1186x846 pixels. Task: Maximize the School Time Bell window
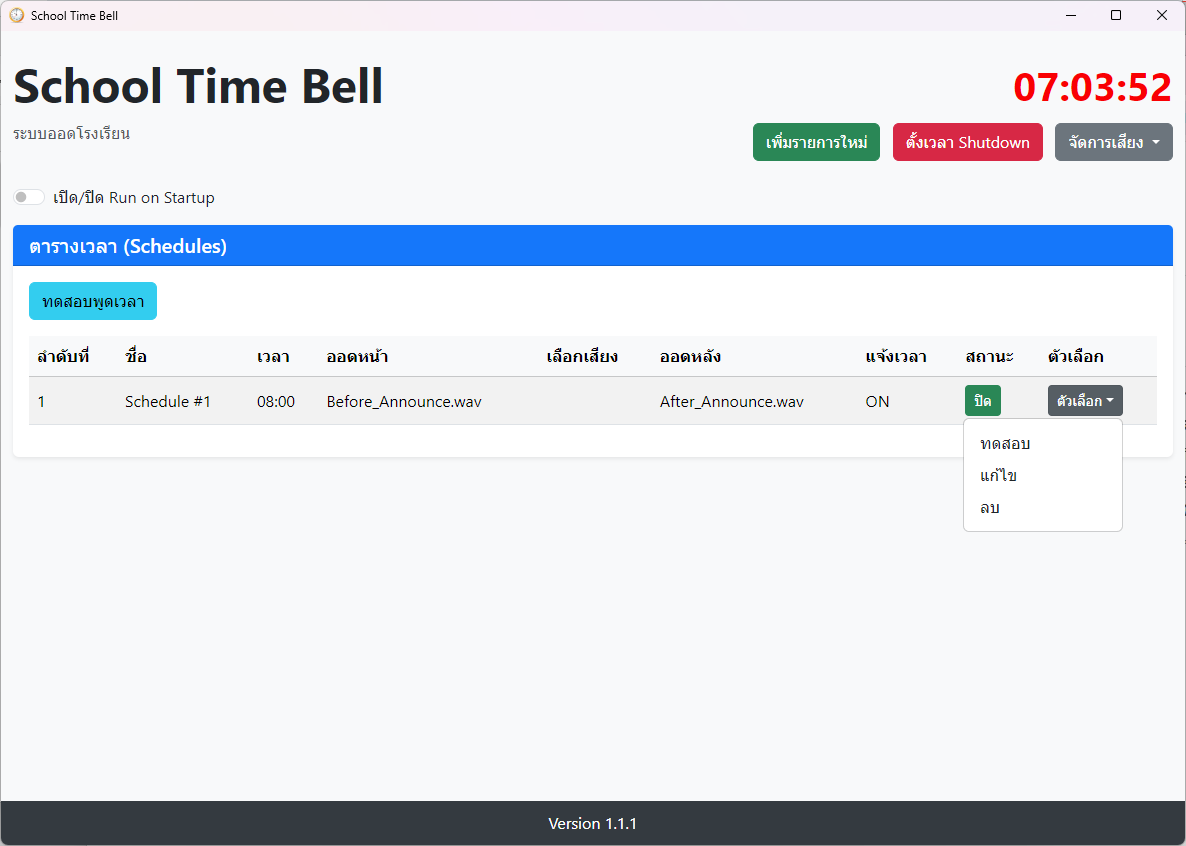pos(1116,16)
